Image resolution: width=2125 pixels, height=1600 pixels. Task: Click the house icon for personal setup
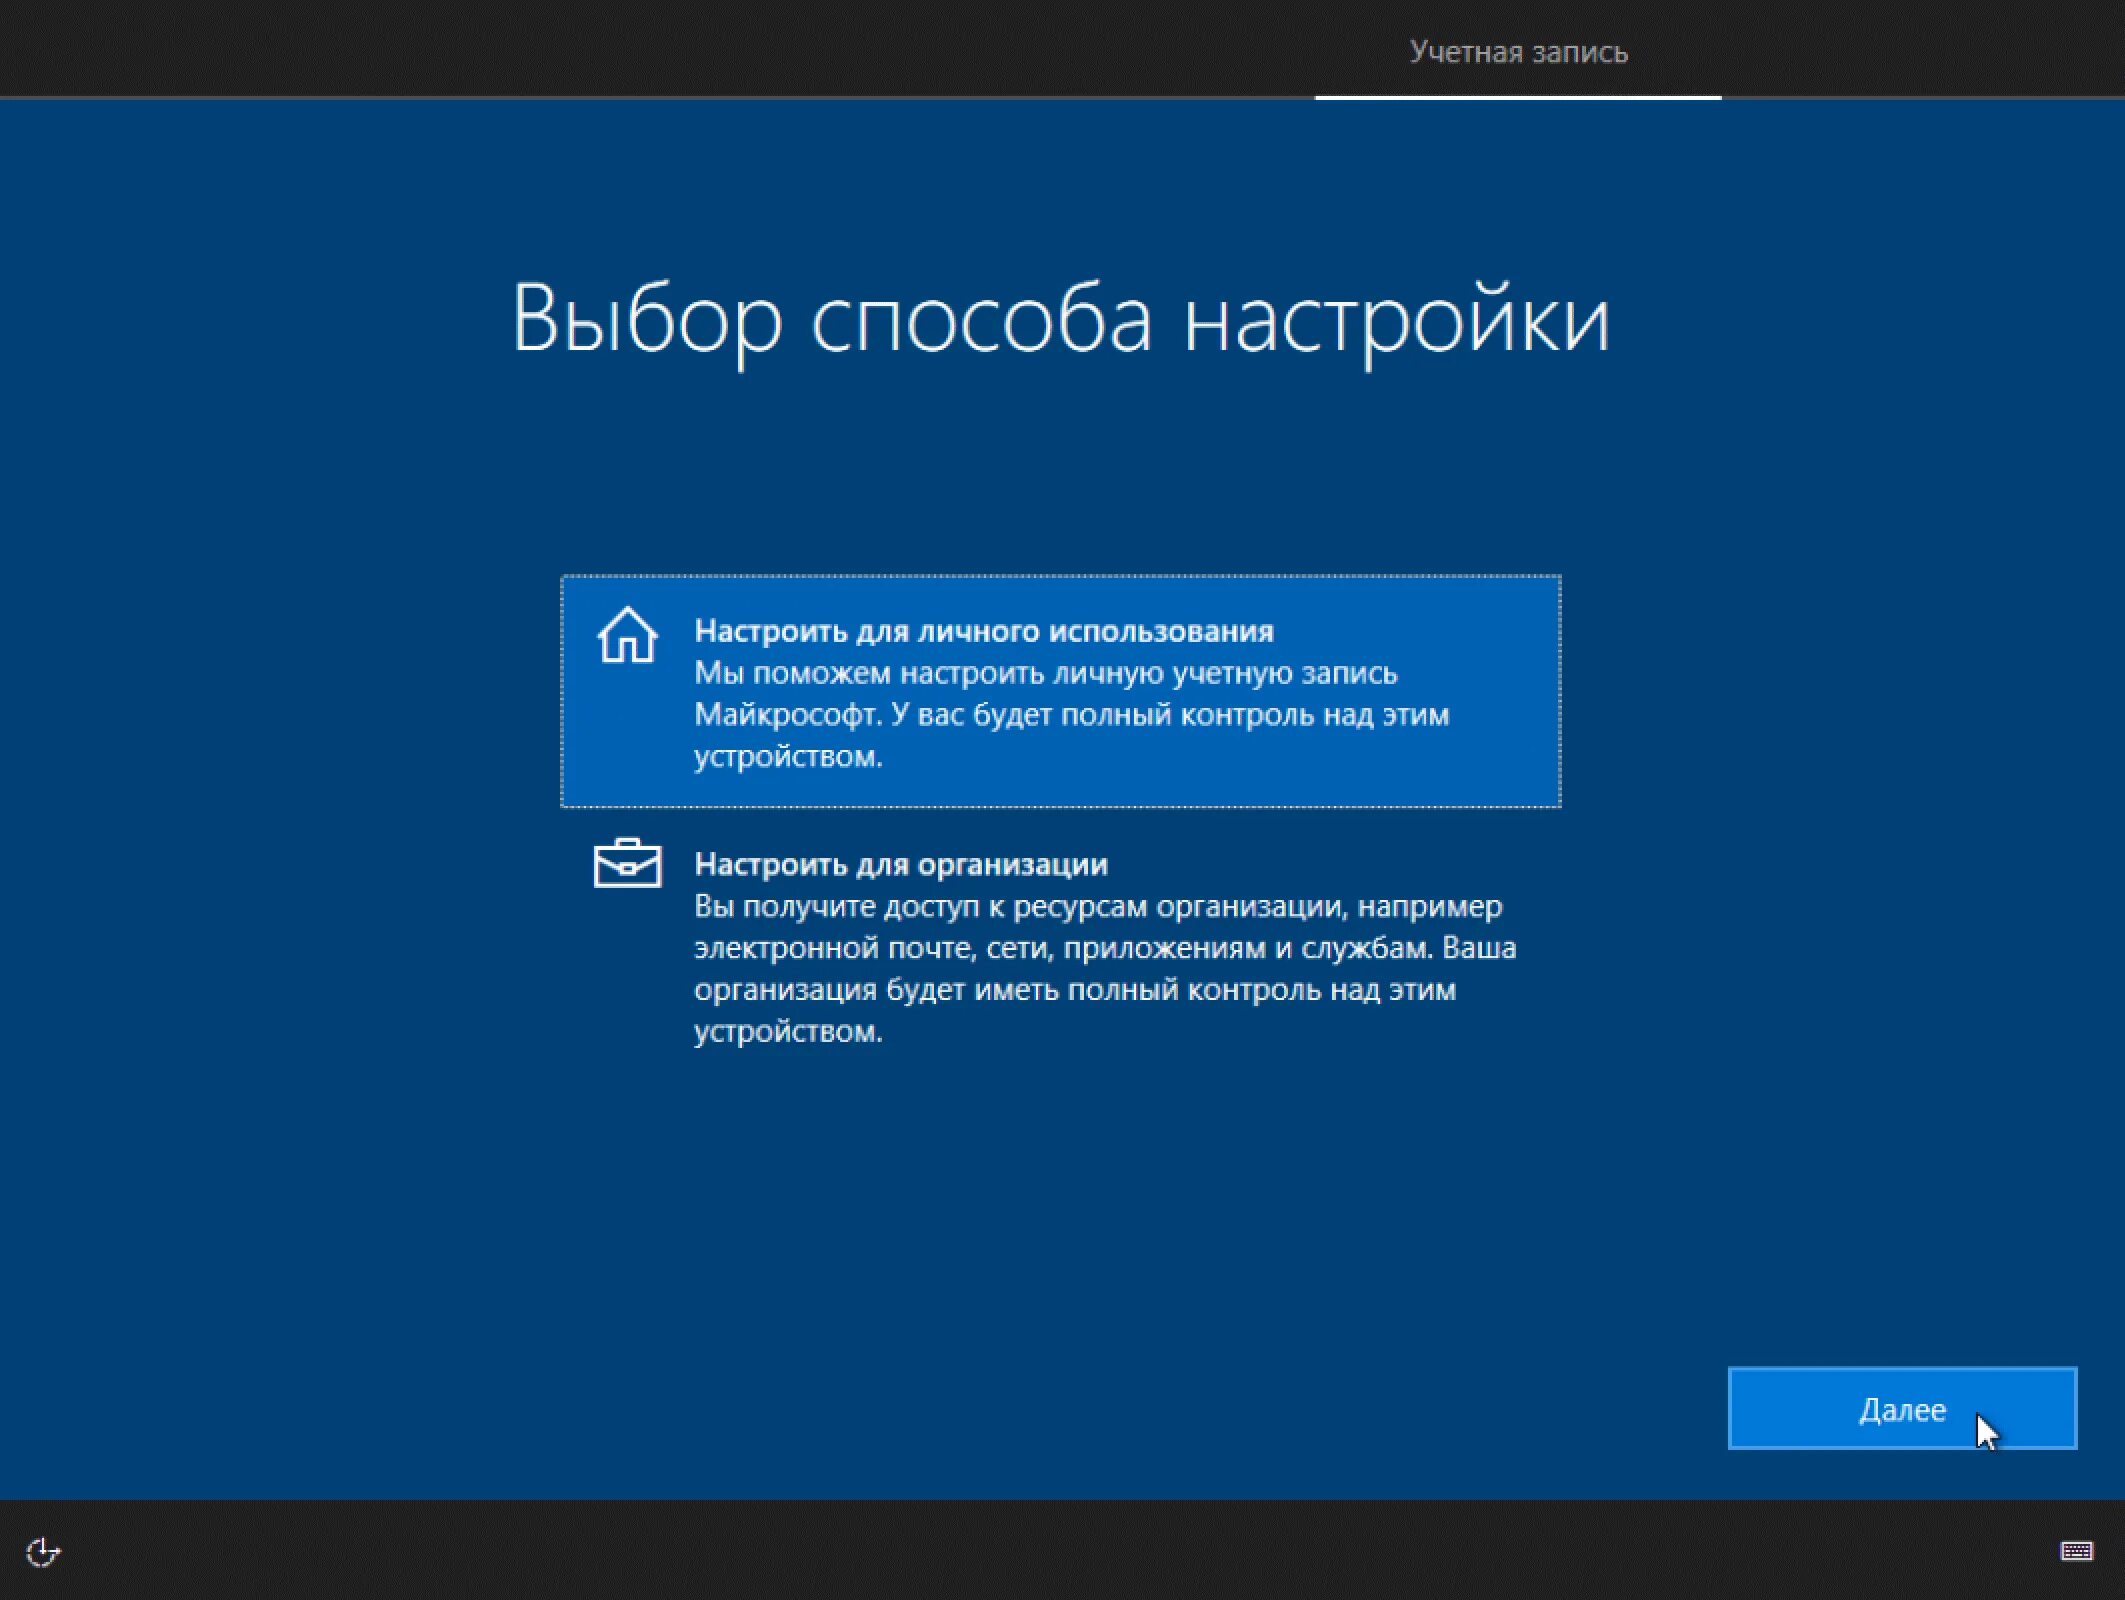[627, 636]
